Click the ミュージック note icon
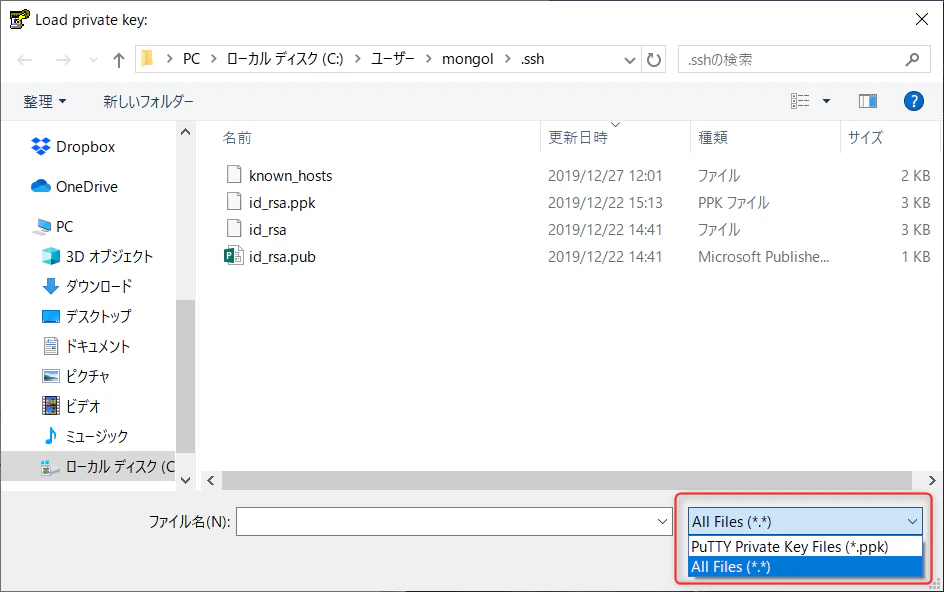 51,435
